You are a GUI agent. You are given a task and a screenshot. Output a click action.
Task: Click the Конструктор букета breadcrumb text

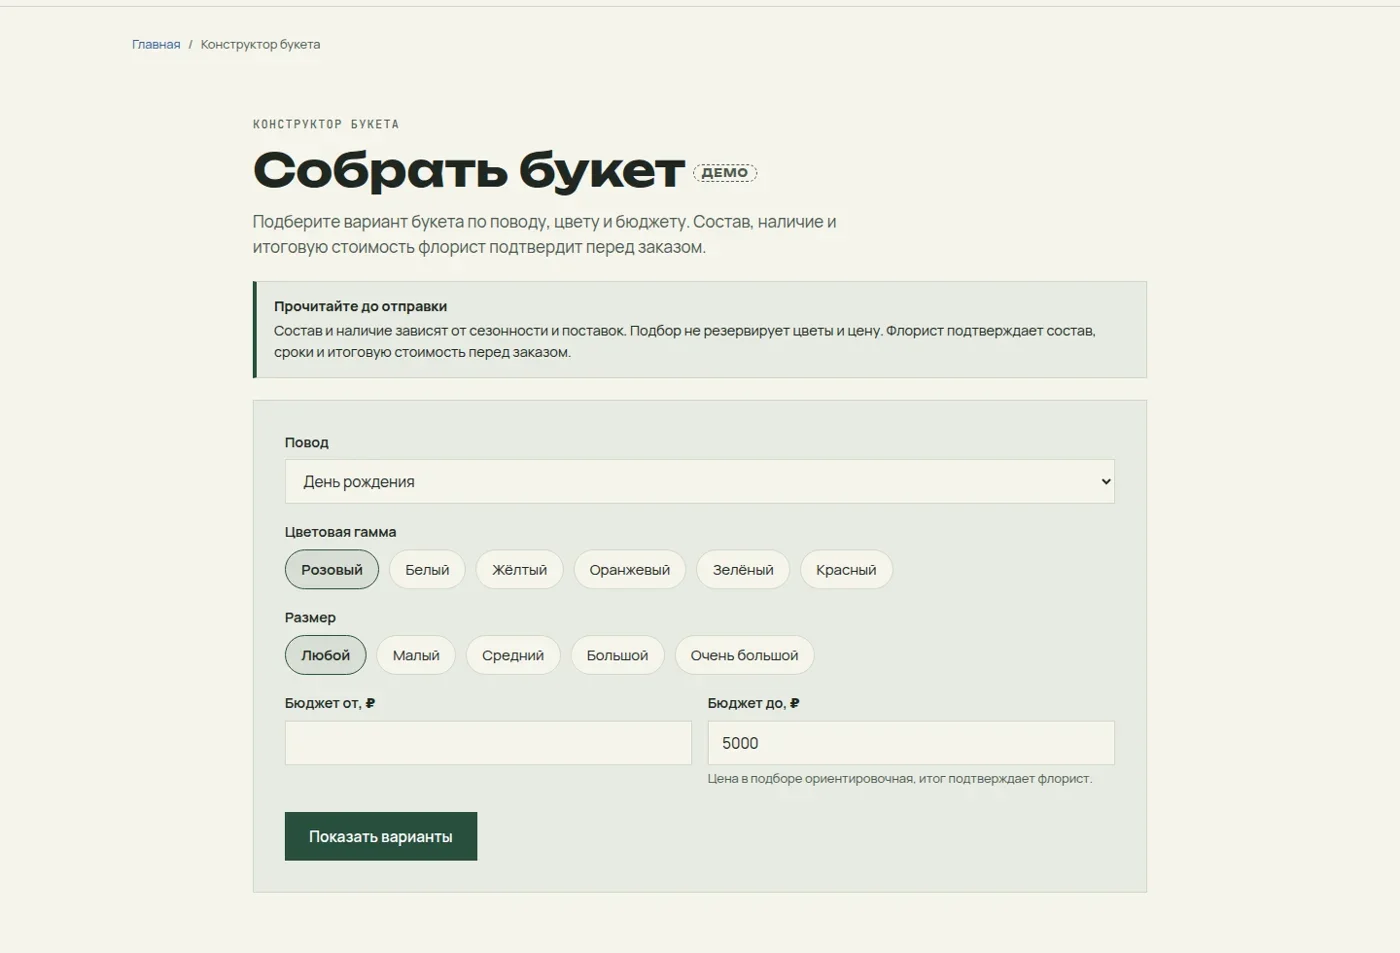tap(260, 44)
